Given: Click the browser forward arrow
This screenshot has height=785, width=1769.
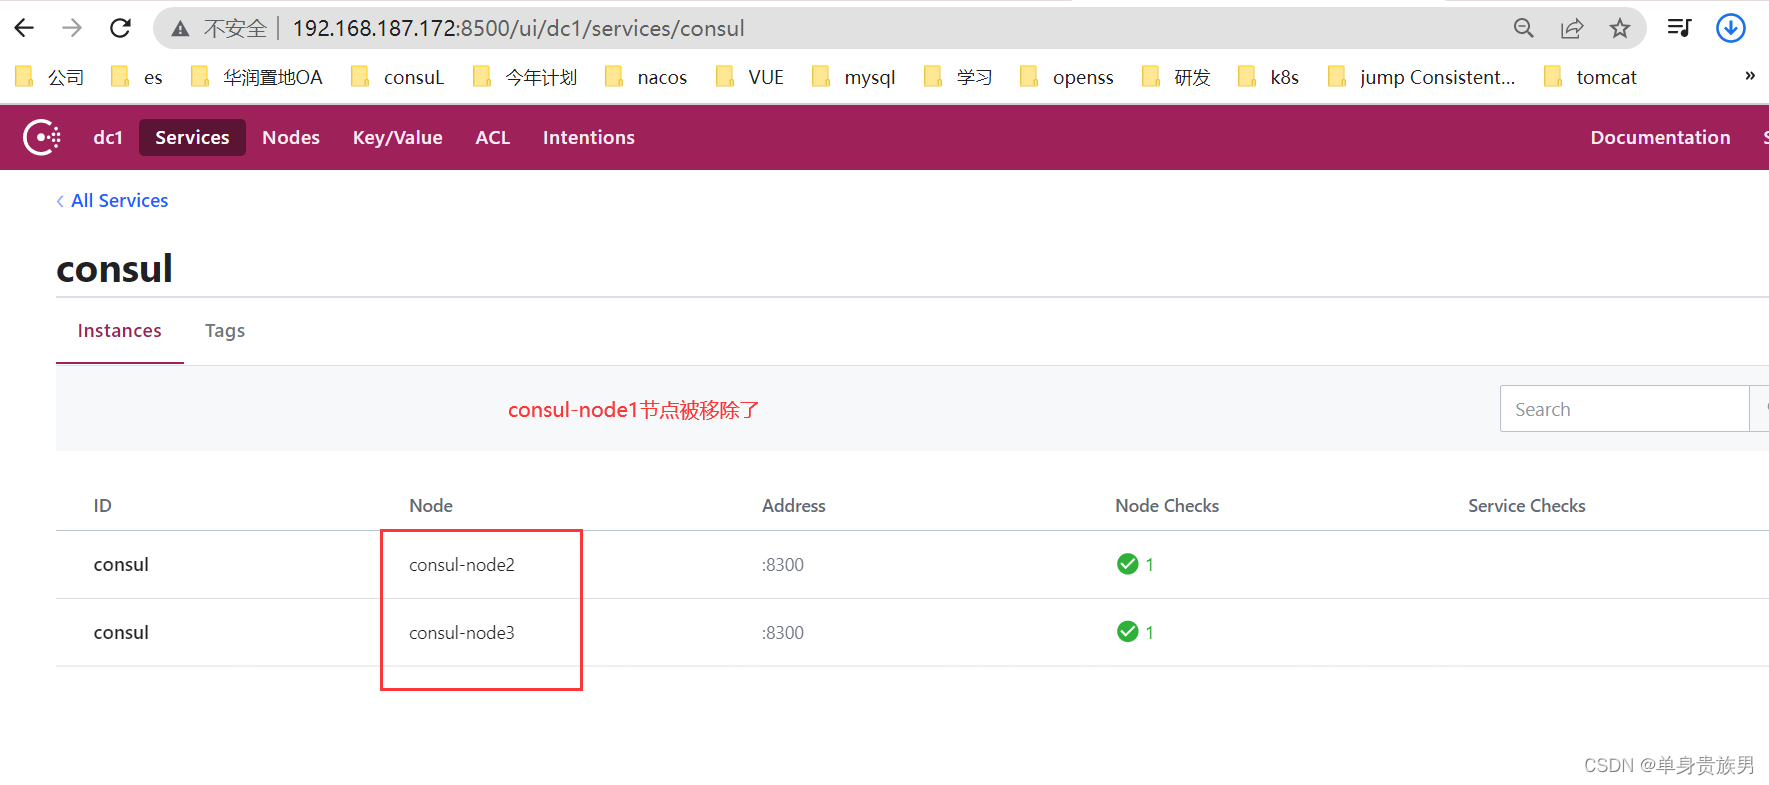Looking at the screenshot, I should pos(72,28).
